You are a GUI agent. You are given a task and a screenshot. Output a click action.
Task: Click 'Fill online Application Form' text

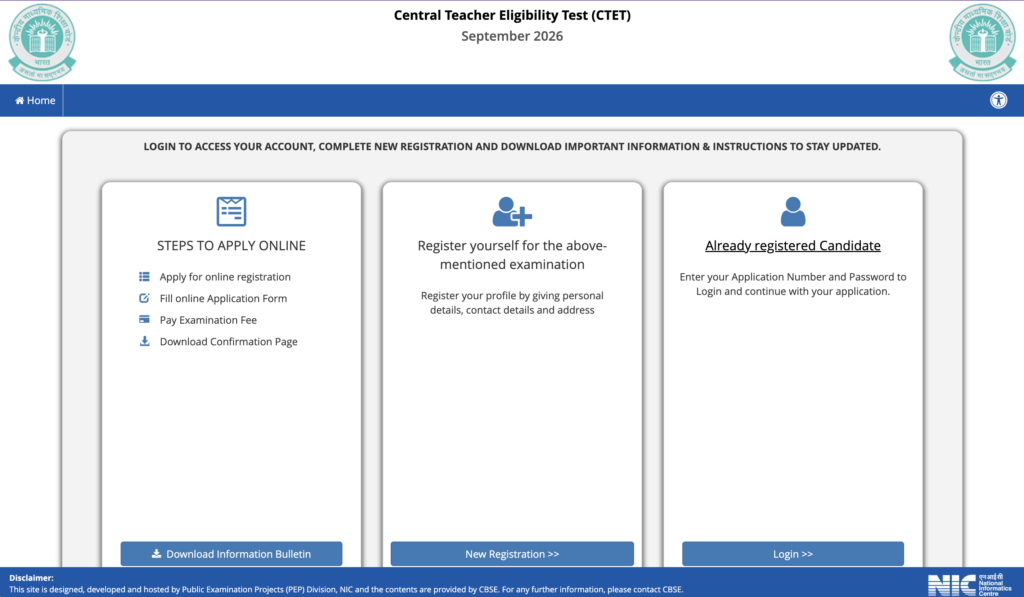click(223, 298)
